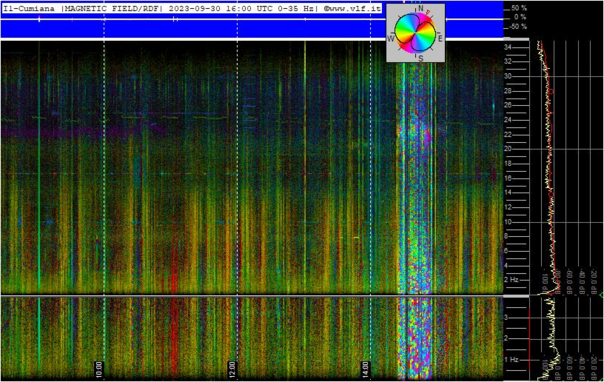Click the 6 frequency tick label
The image size is (604, 382).
coord(506,251)
